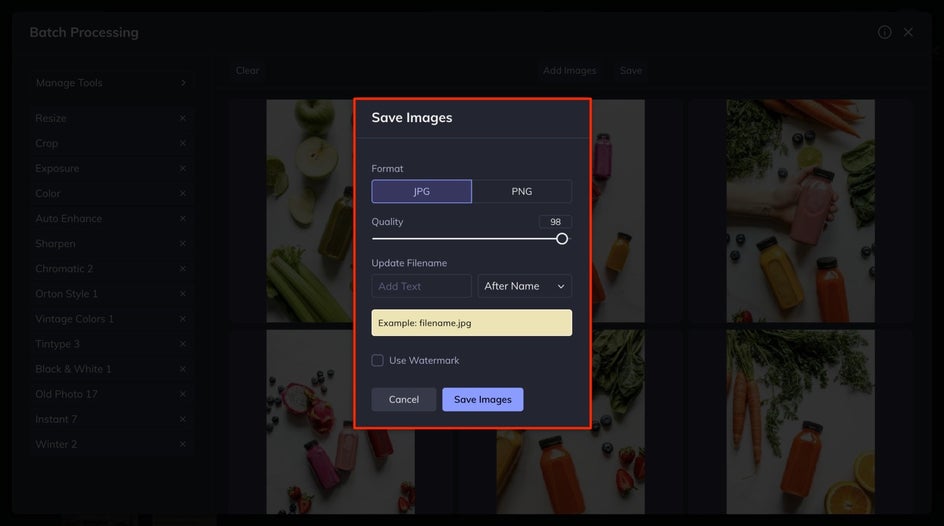Click the blue Save Images button
Screen dimensions: 944x526
click(483, 400)
